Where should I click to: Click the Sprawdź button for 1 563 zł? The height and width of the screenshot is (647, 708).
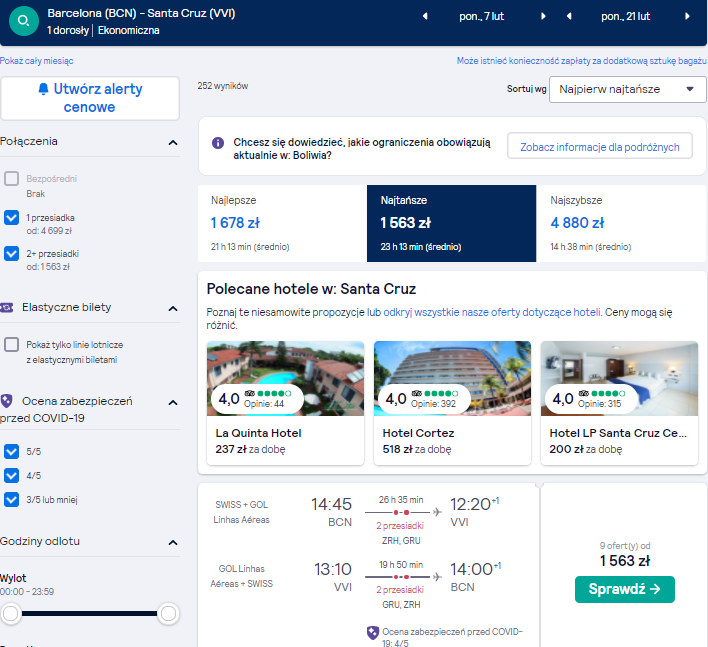click(624, 589)
